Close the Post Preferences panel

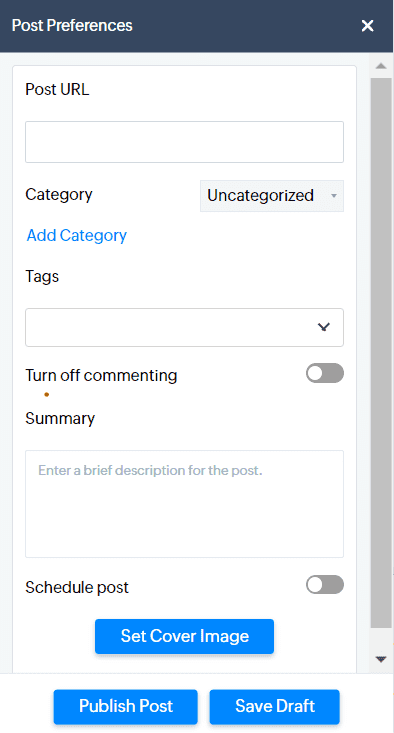[367, 26]
